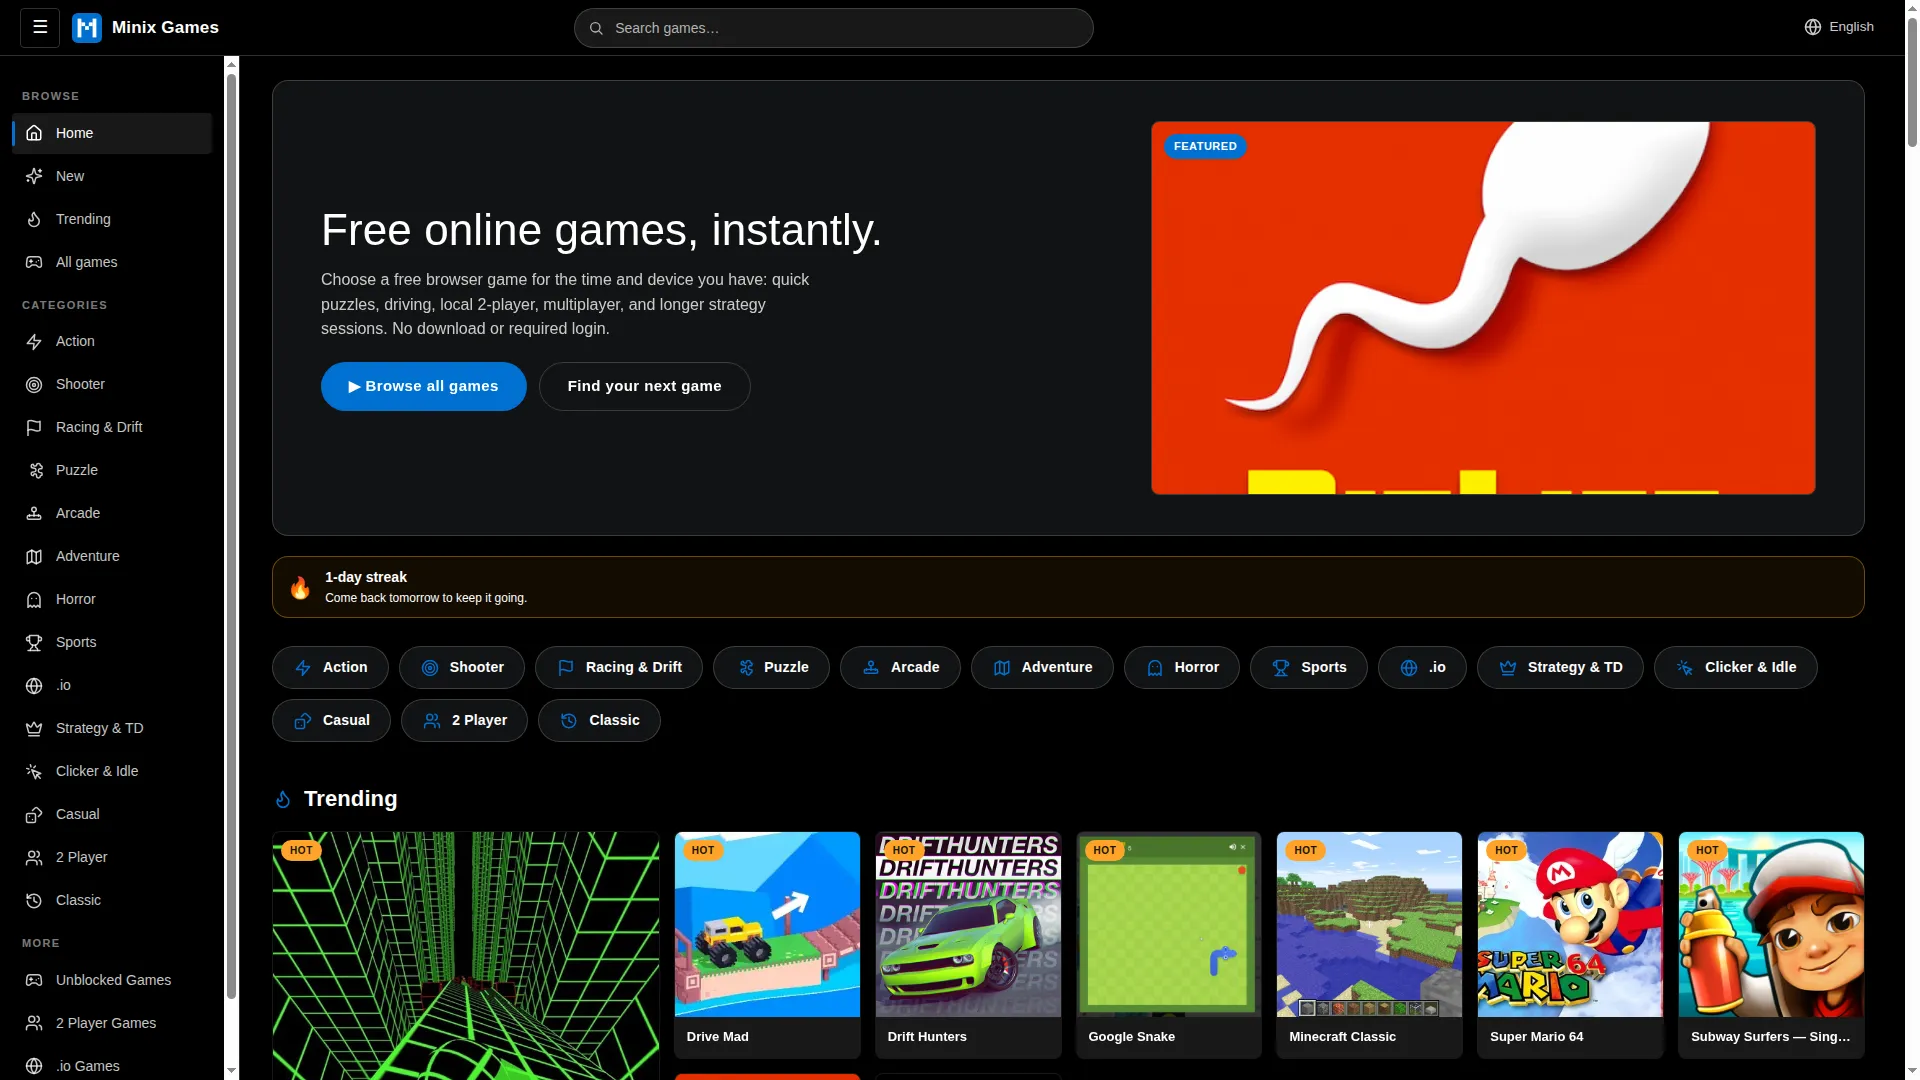Screen dimensions: 1920x1080
Task: Go to Trending in the sidebar
Action: [x=112, y=219]
